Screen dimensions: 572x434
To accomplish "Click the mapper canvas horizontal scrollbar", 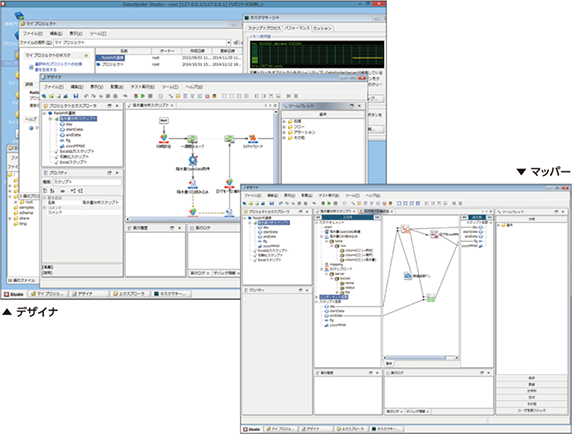I will tap(421, 358).
